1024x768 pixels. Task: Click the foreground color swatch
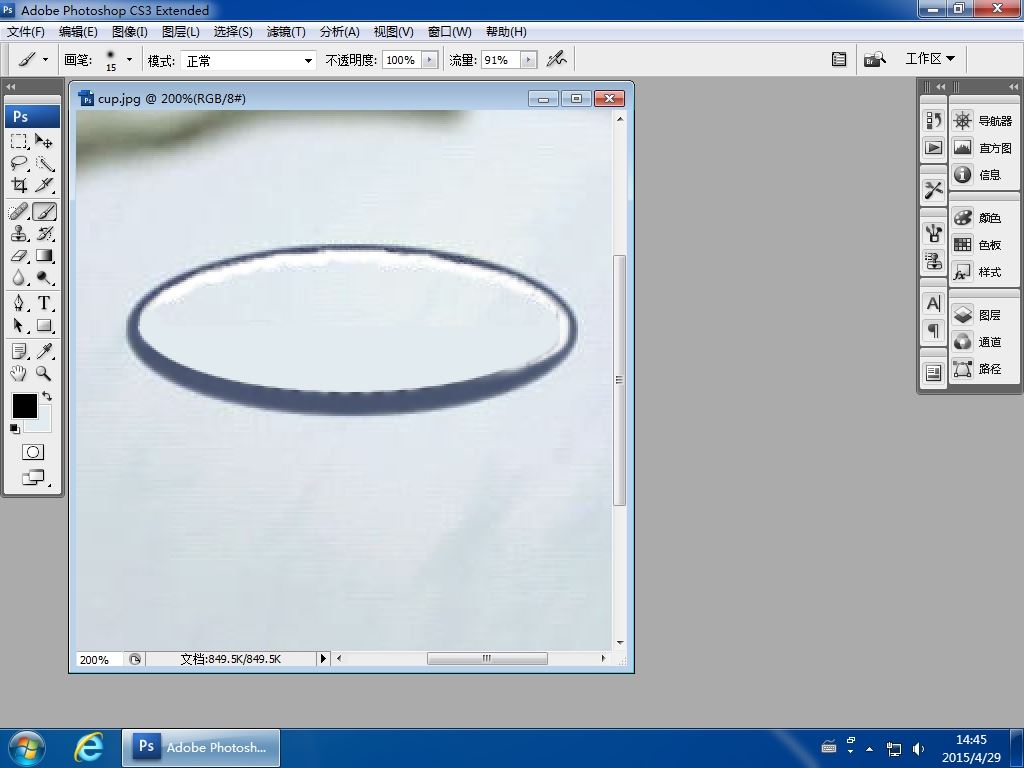(x=25, y=406)
